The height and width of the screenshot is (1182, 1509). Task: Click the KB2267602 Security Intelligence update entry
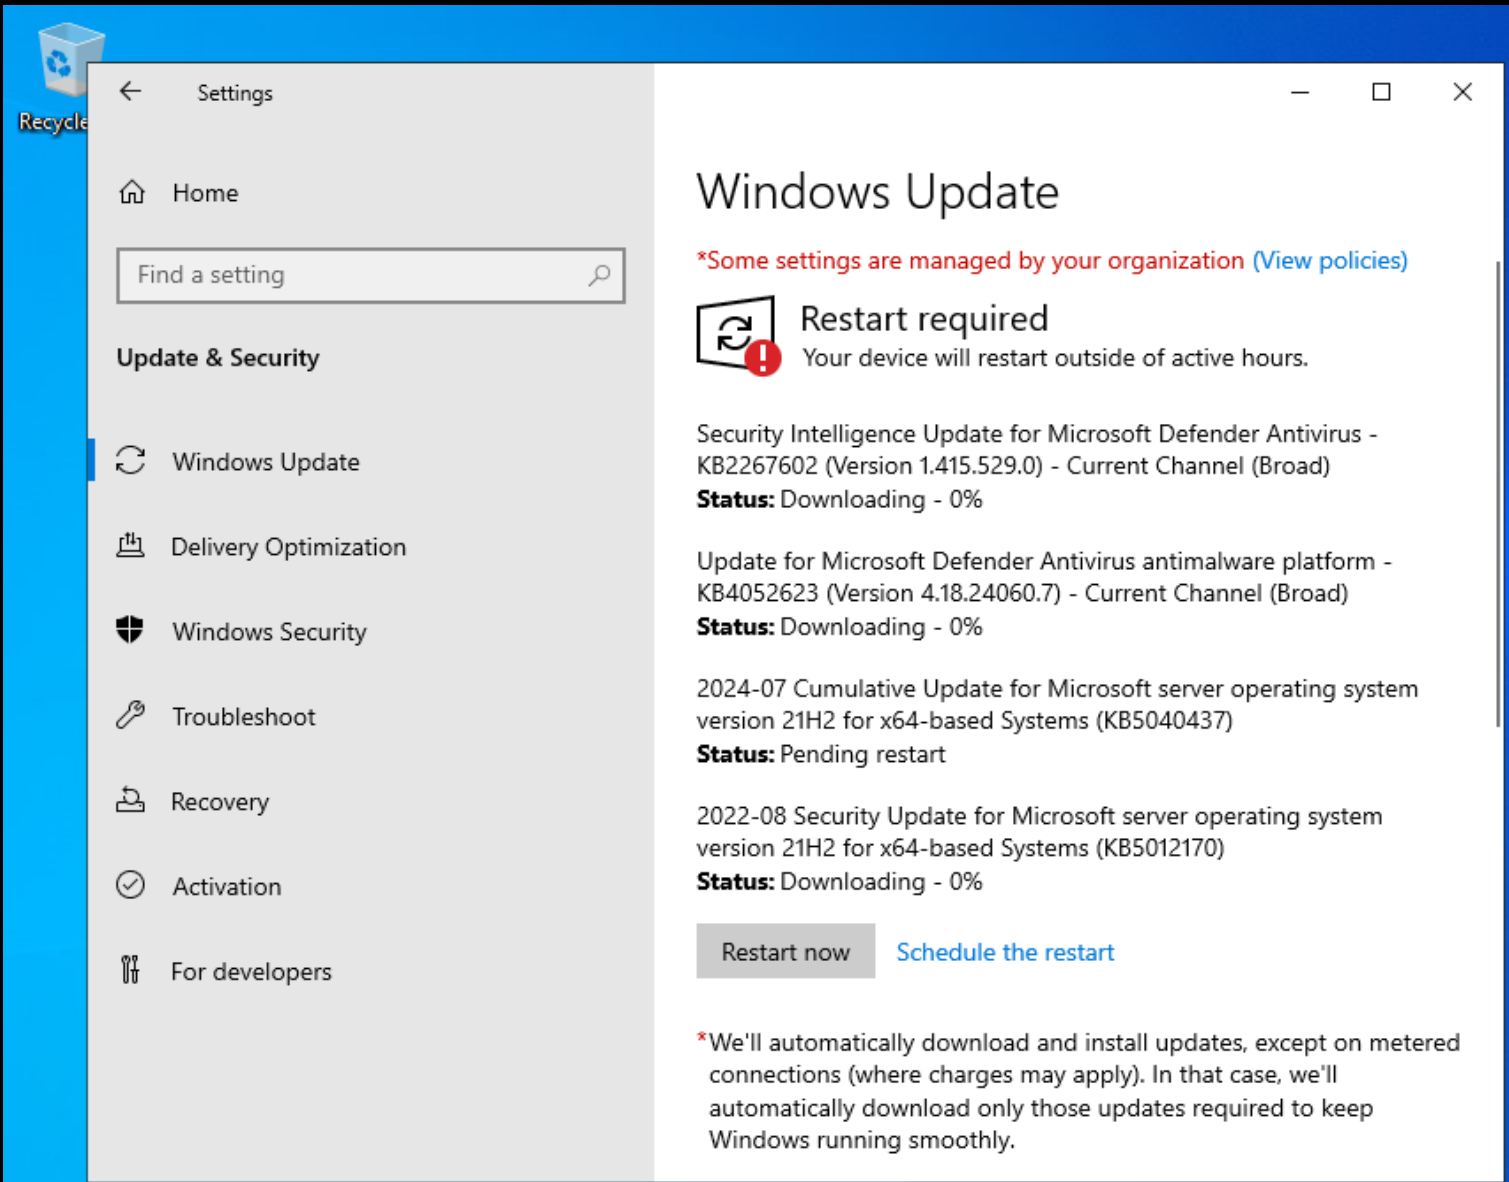[1036, 466]
